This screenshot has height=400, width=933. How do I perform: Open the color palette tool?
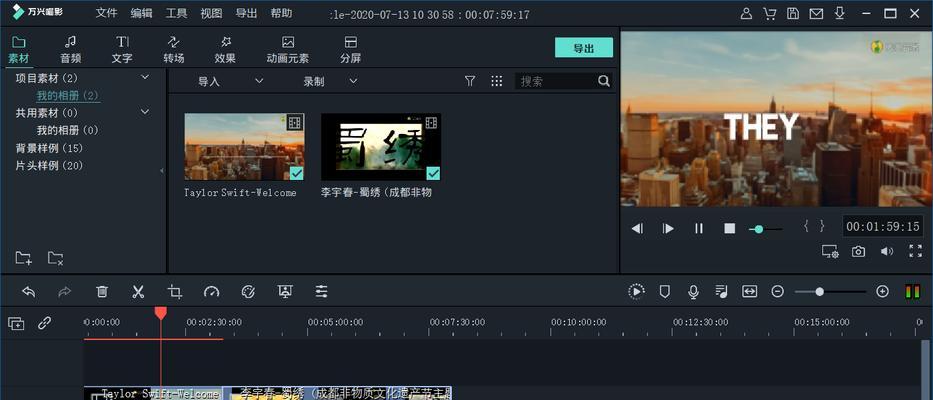248,292
